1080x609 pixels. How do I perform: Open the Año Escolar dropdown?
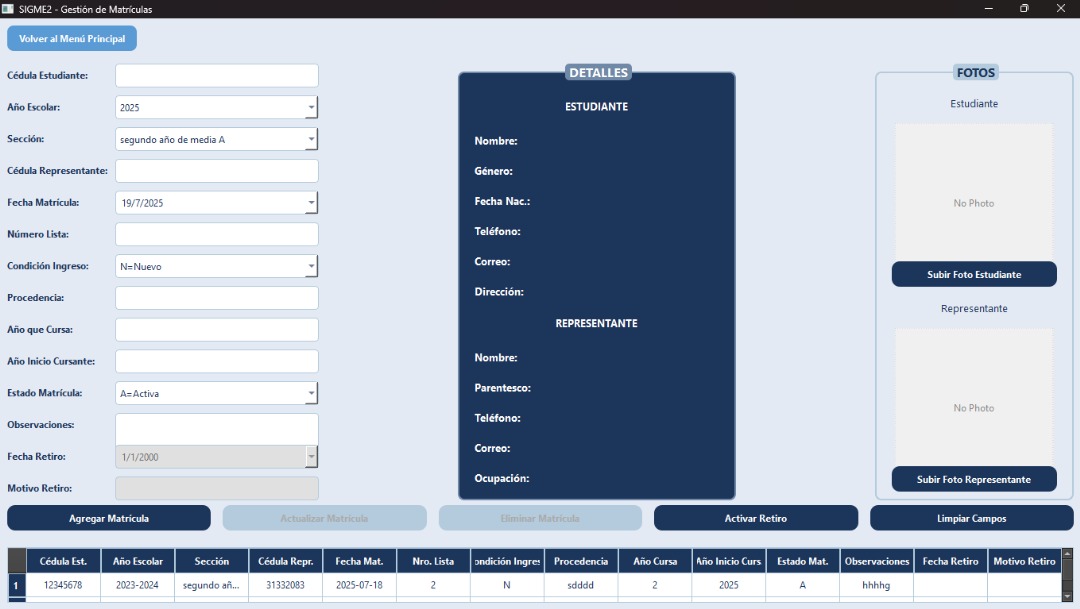(311, 107)
